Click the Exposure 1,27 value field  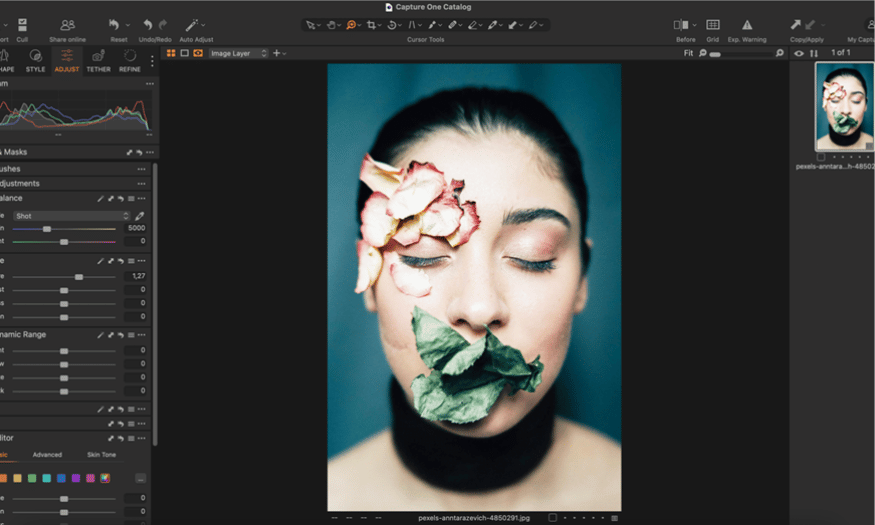click(x=136, y=276)
